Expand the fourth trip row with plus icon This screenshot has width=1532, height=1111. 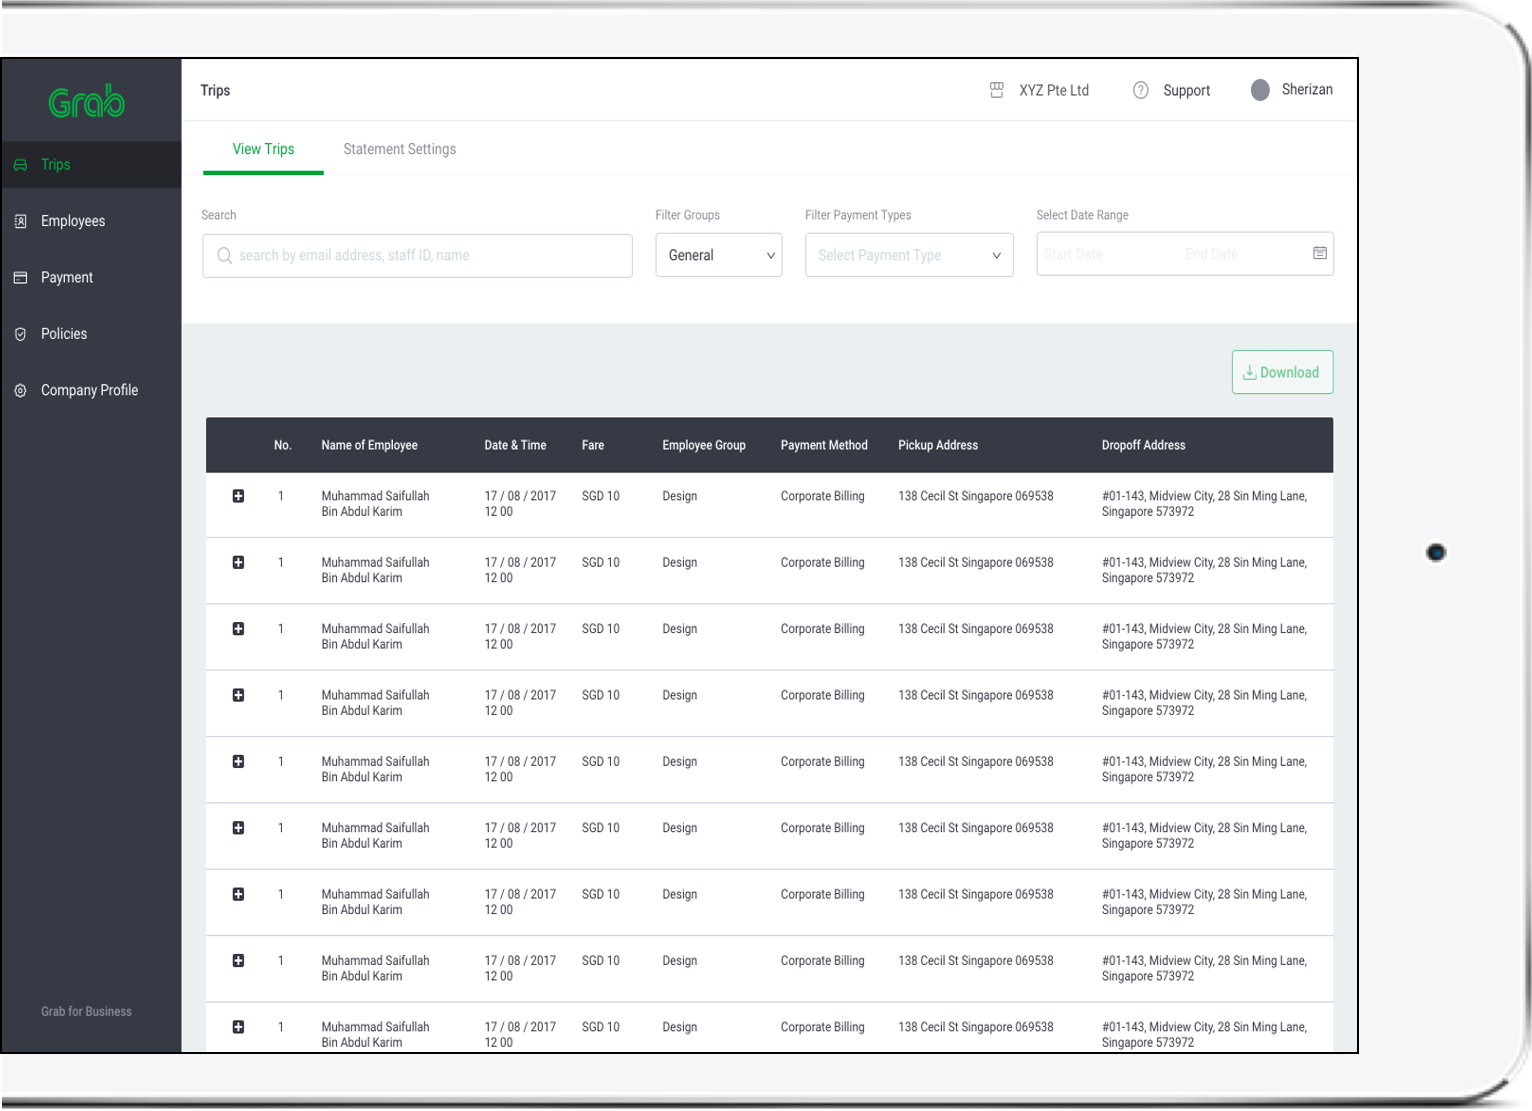coord(238,696)
